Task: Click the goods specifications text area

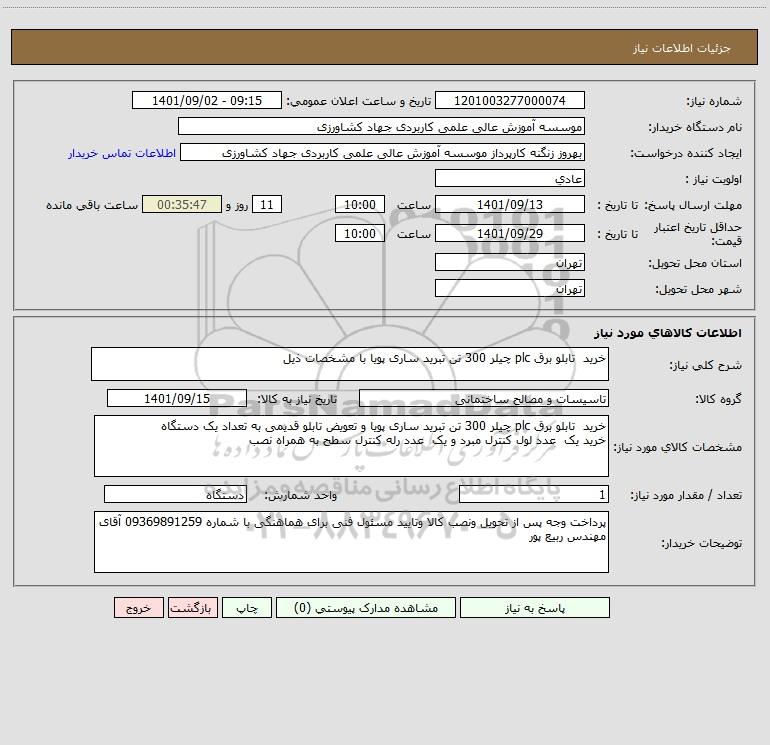Action: (351, 446)
